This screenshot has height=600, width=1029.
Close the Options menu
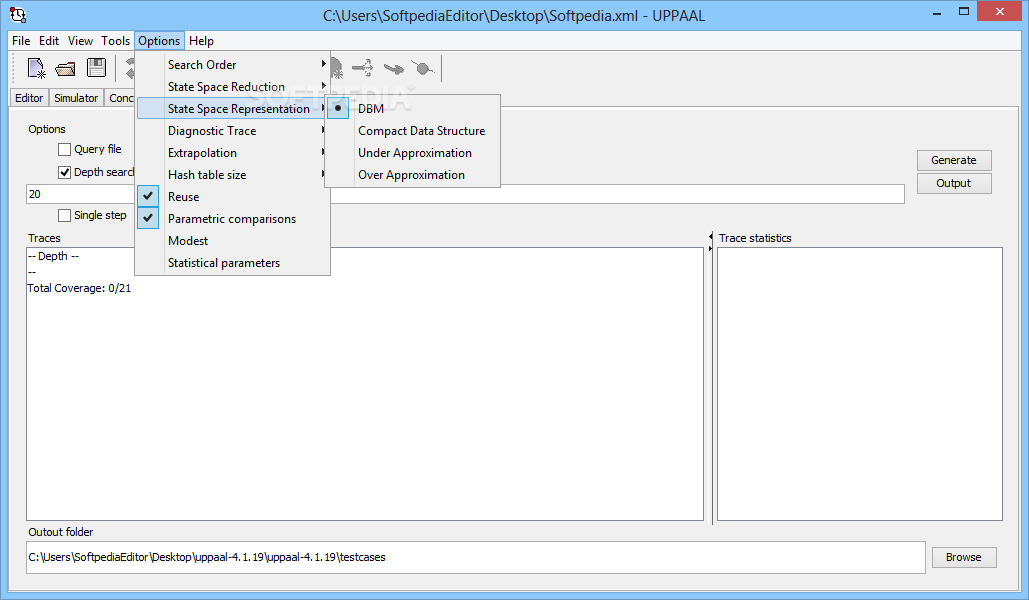tap(159, 41)
